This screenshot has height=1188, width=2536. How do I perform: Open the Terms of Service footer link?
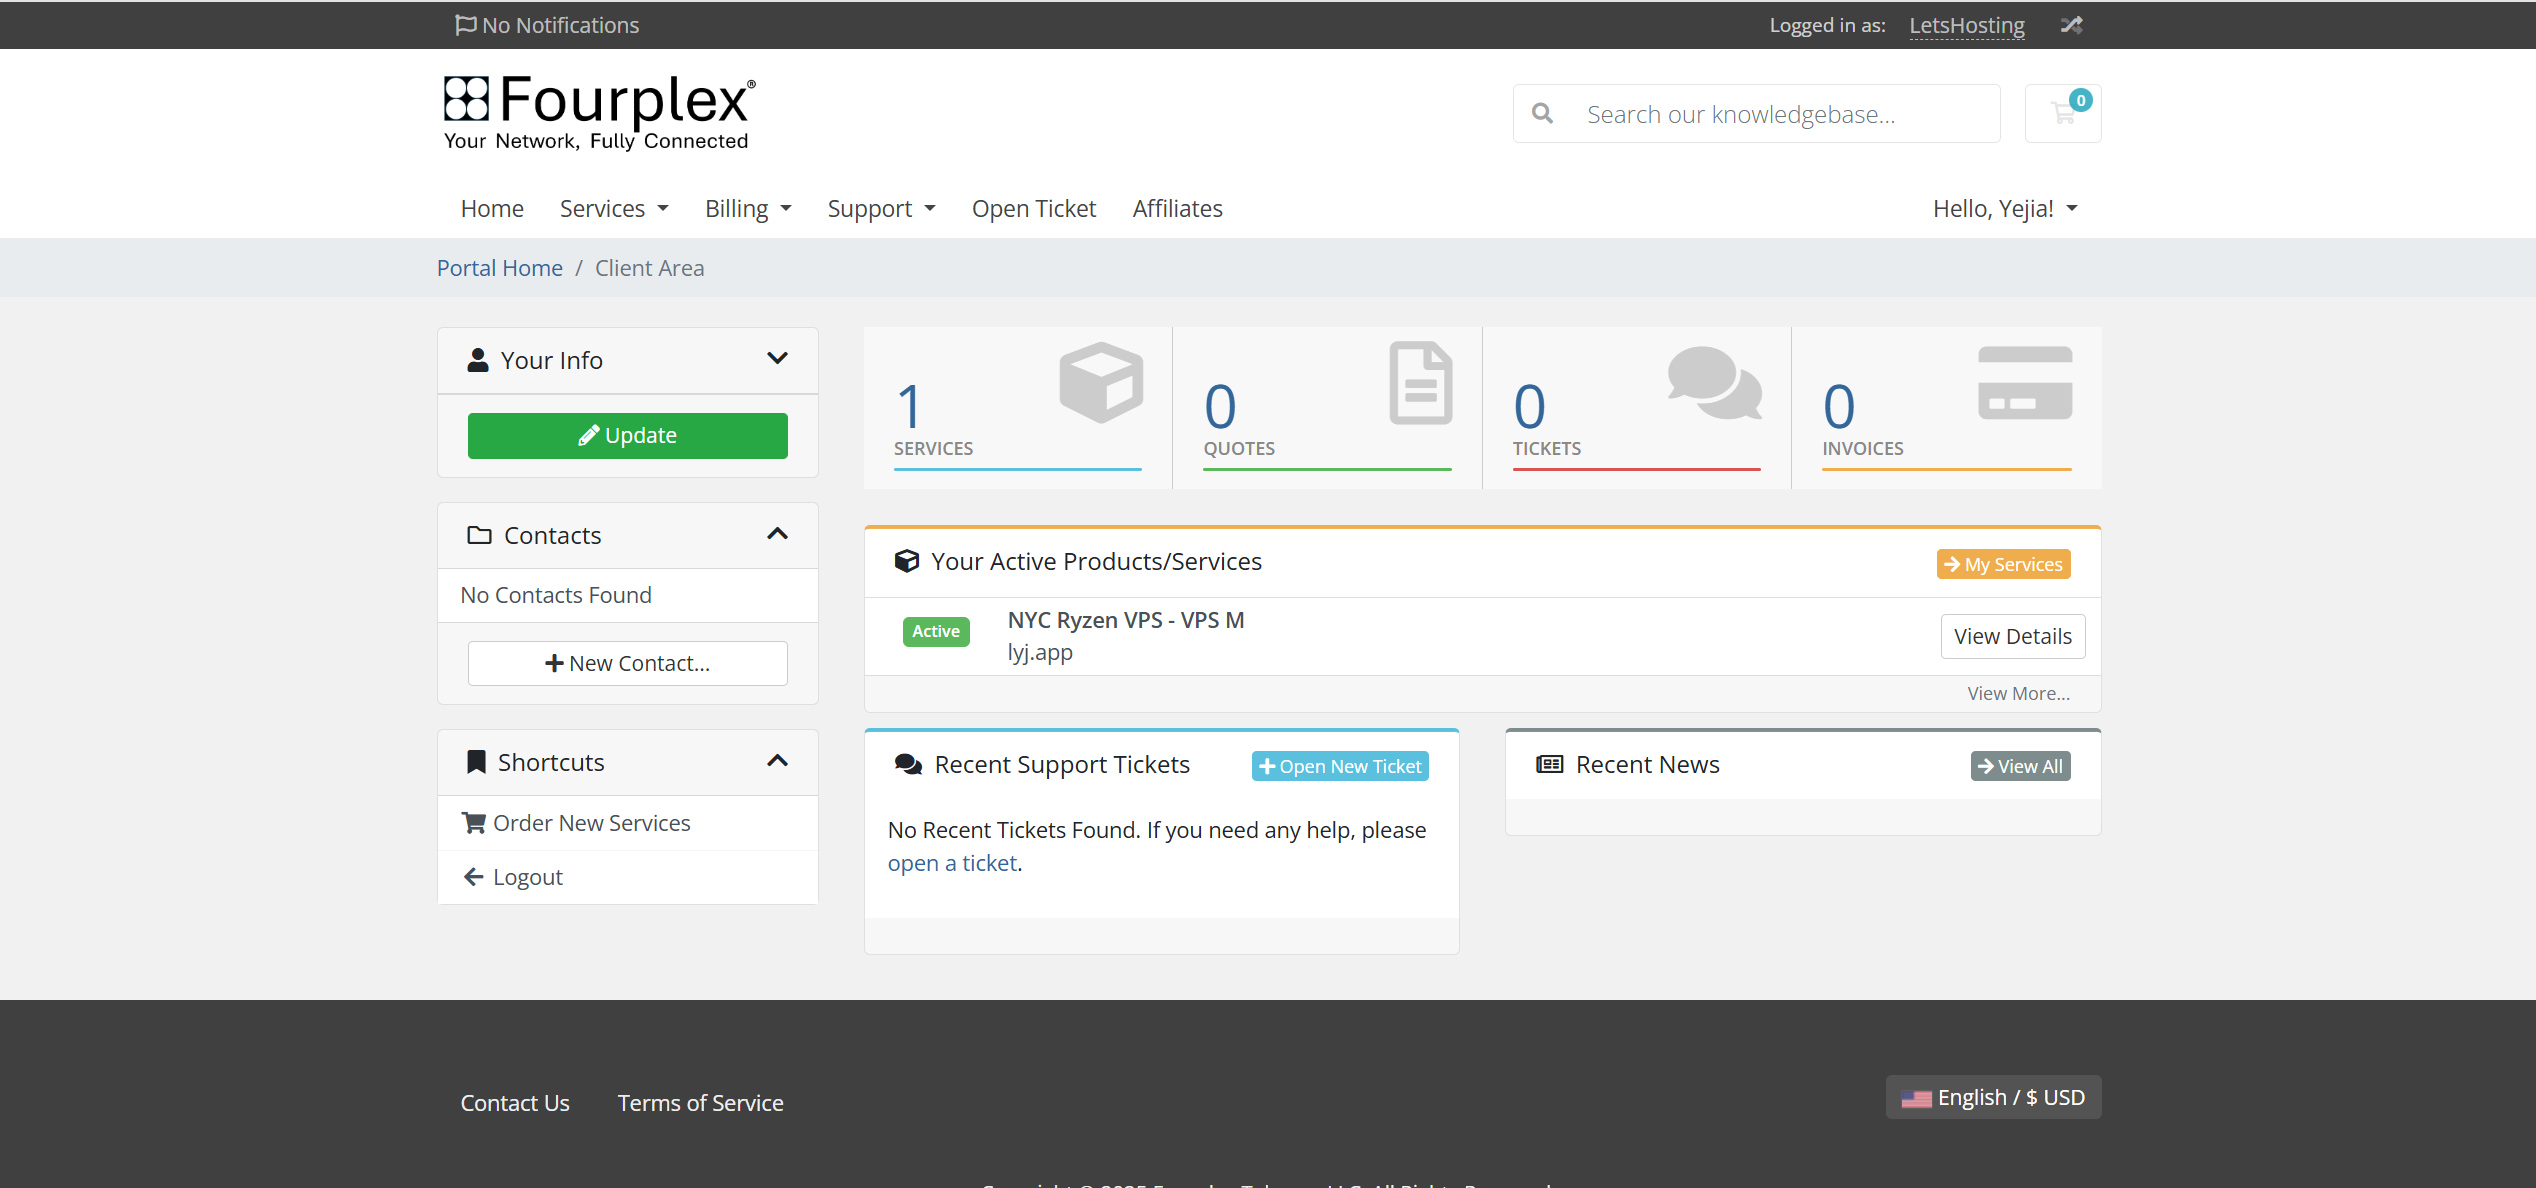701,1103
